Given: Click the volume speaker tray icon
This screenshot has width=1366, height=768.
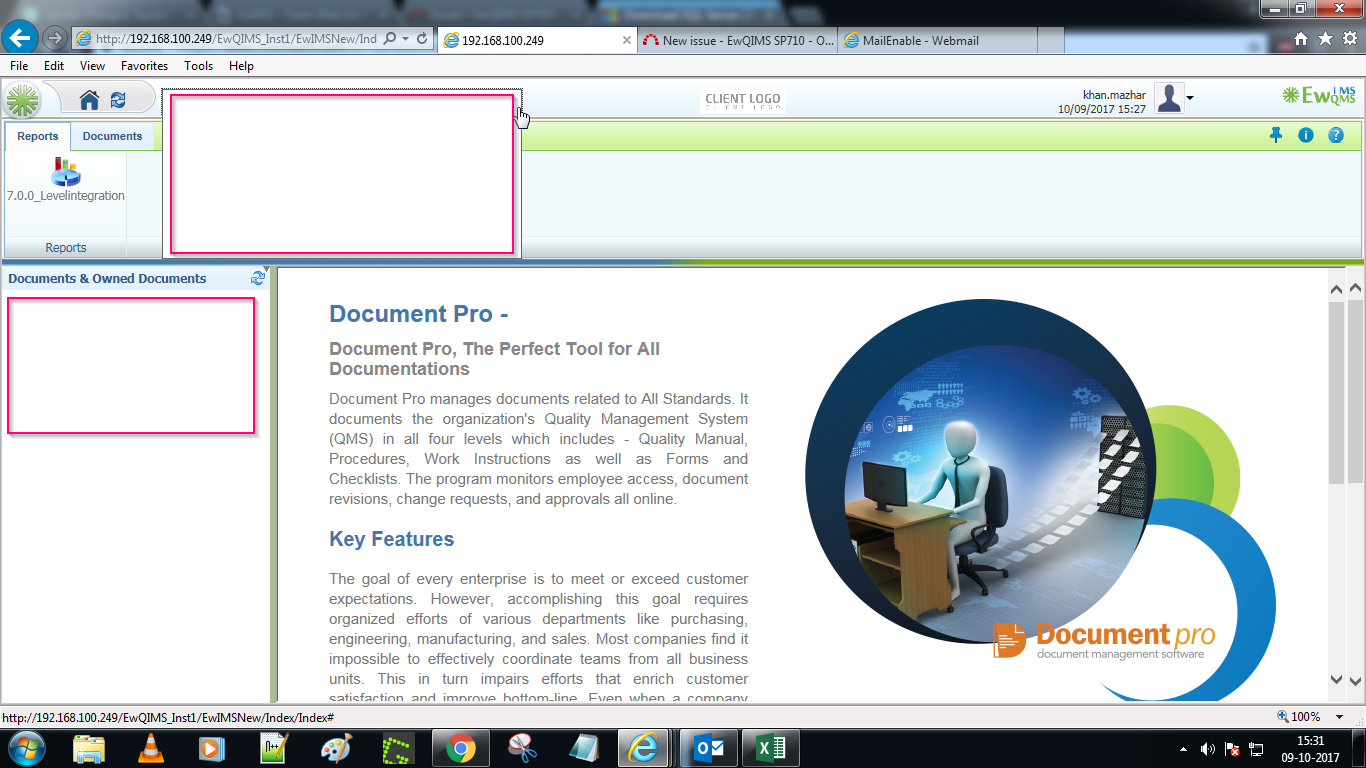Looking at the screenshot, I should (1207, 749).
